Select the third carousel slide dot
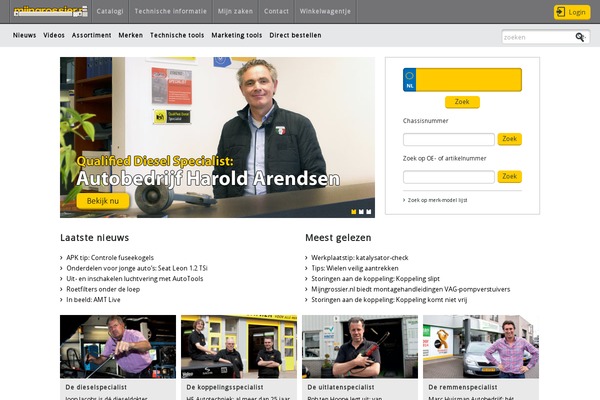The height and width of the screenshot is (400, 600). 368,212
